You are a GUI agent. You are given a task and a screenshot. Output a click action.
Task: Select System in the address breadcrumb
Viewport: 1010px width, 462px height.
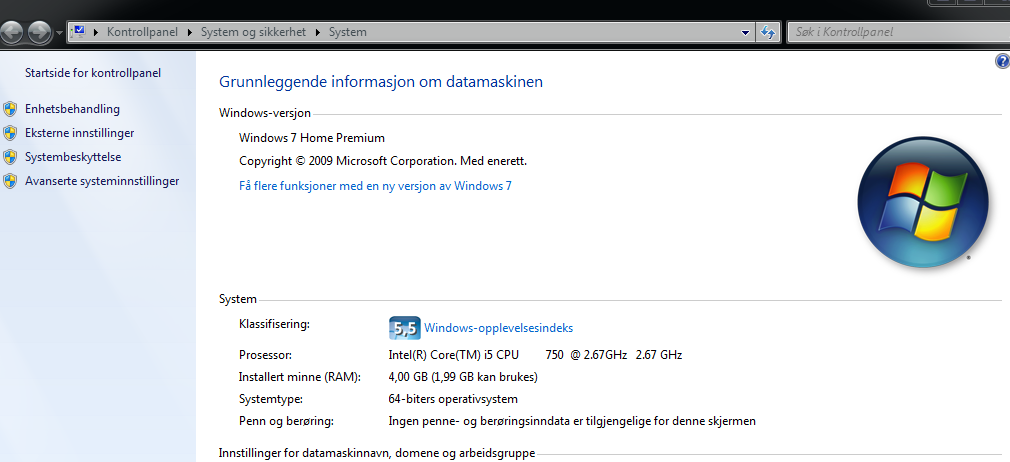click(348, 32)
